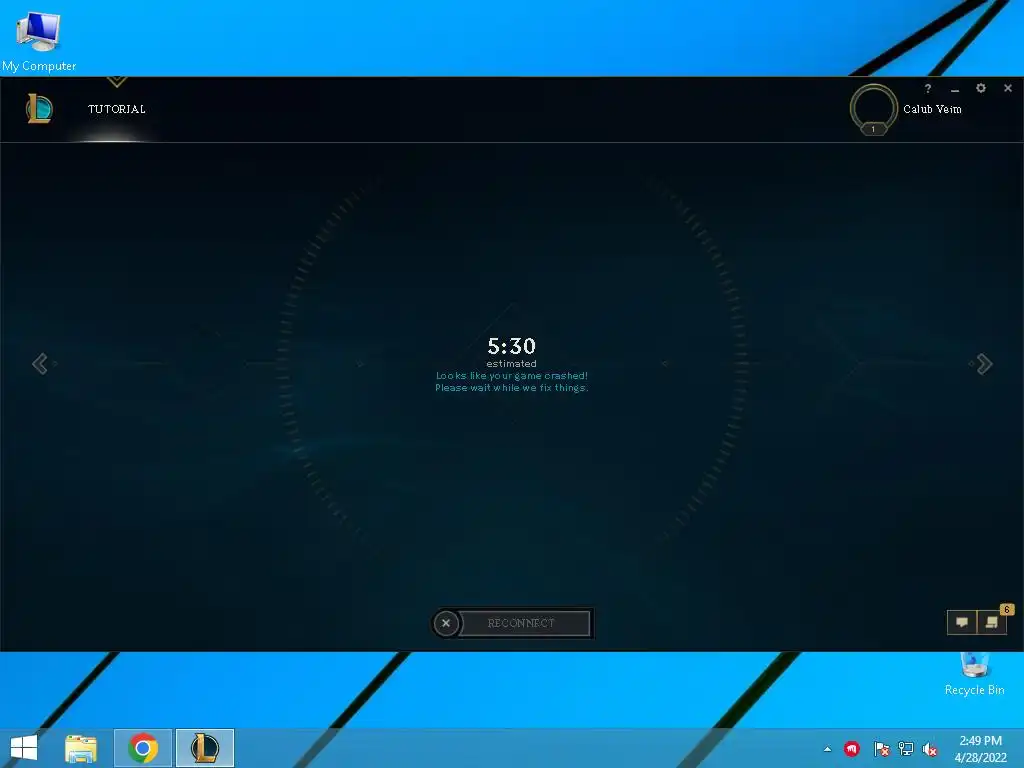1024x768 pixels.
Task: Click the 'Looks like your game crashed!' message
Action: click(x=511, y=376)
